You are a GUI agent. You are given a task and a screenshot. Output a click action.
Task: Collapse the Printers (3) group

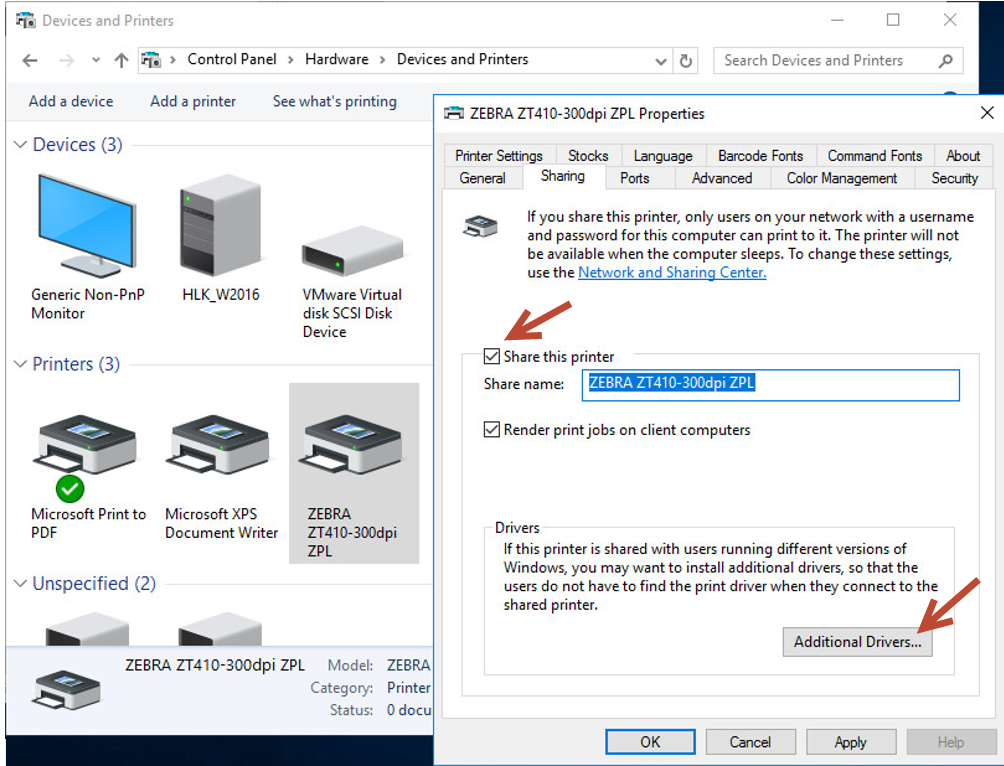(20, 364)
